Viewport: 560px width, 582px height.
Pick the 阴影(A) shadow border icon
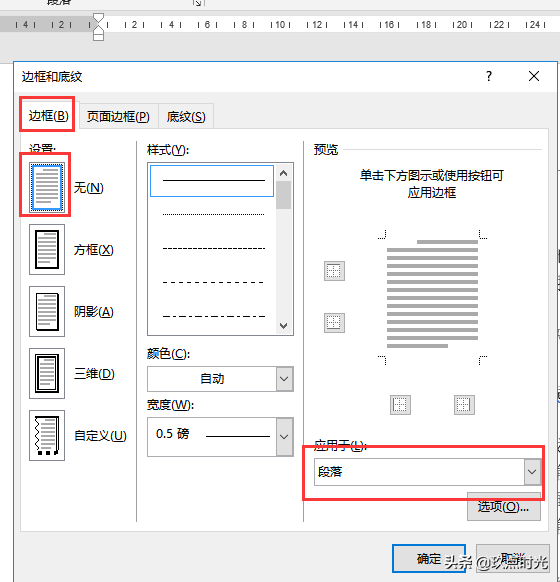pyautogui.click(x=47, y=311)
